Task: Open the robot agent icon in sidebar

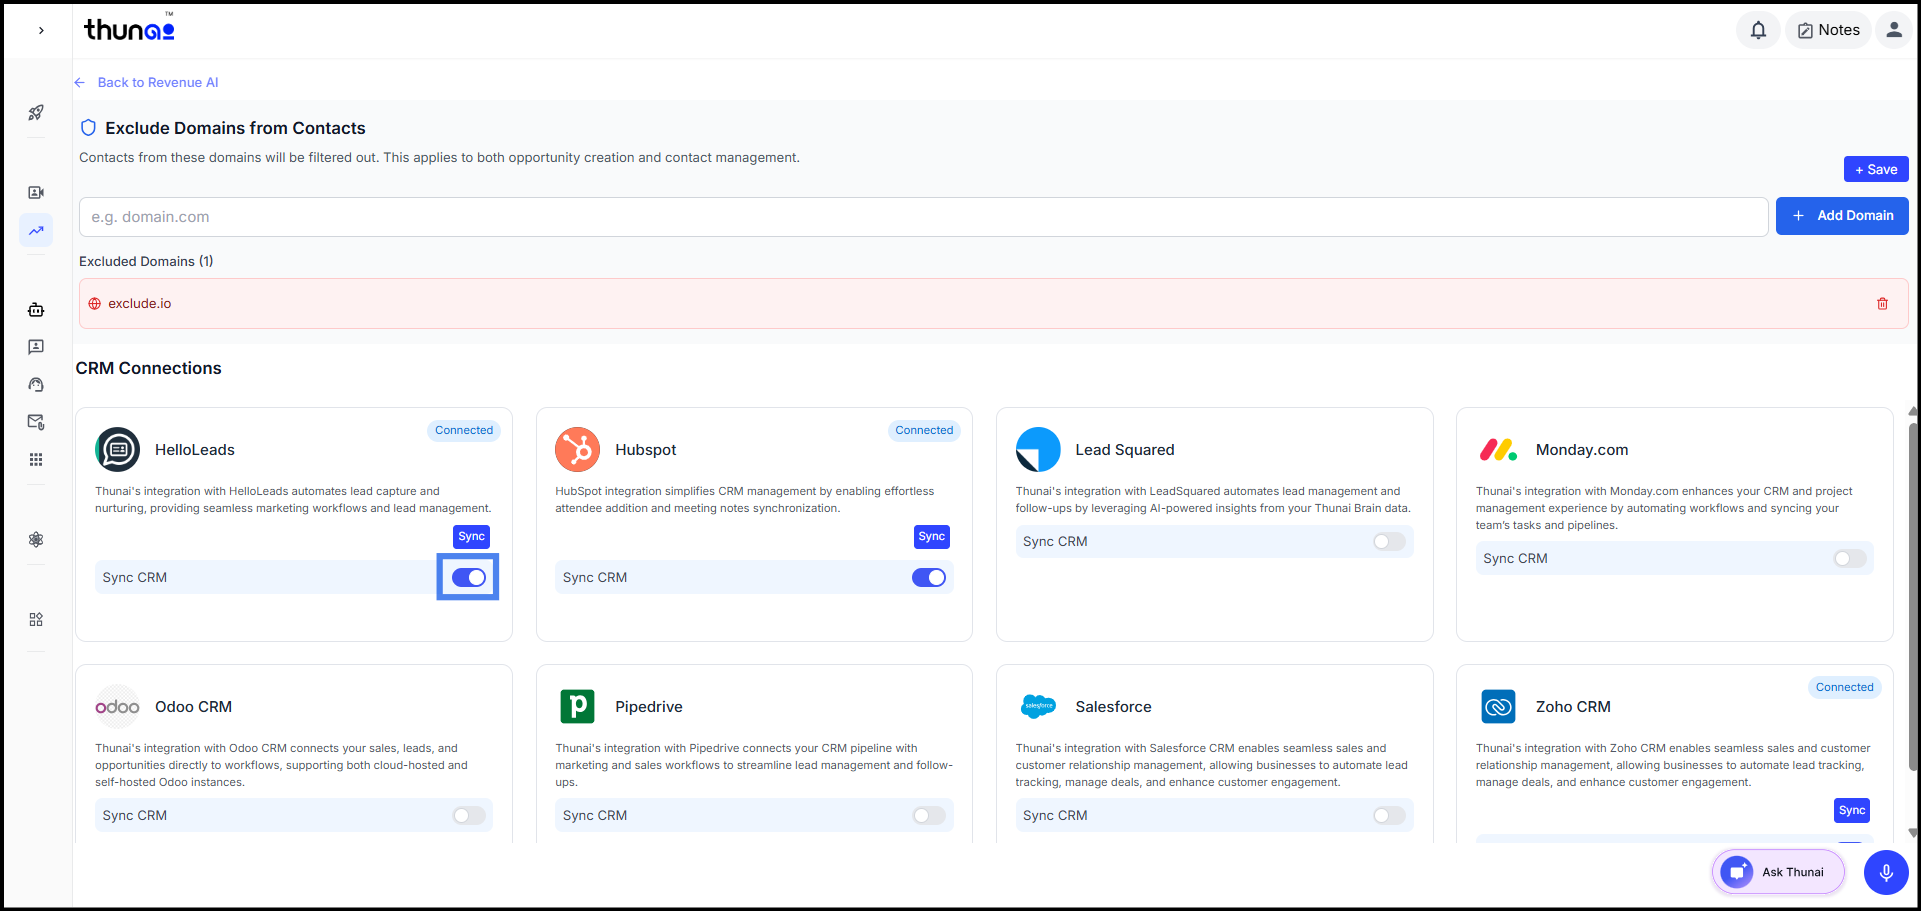Action: point(36,310)
